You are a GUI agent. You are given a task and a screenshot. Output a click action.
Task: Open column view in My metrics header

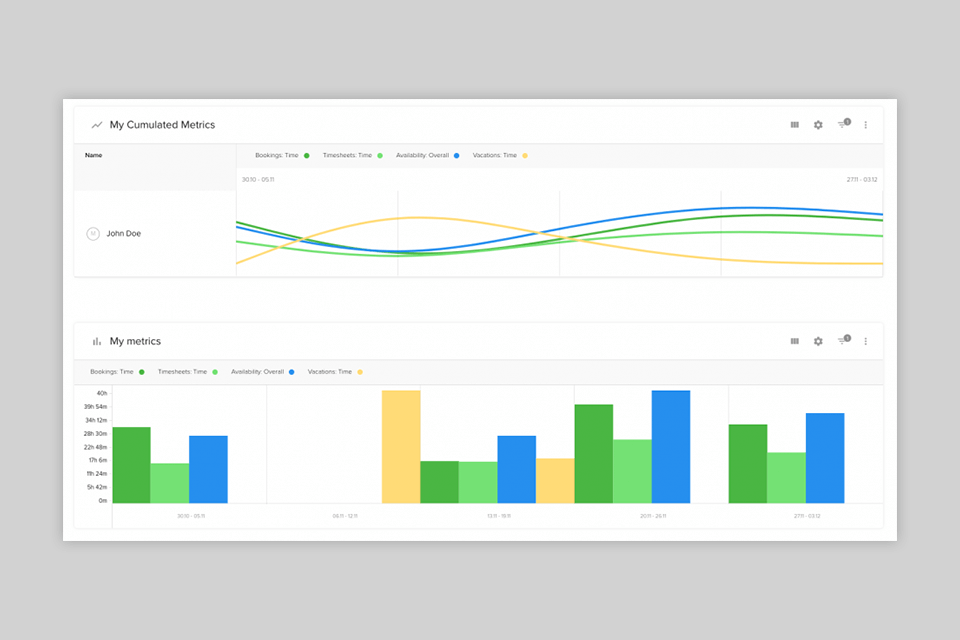795,341
